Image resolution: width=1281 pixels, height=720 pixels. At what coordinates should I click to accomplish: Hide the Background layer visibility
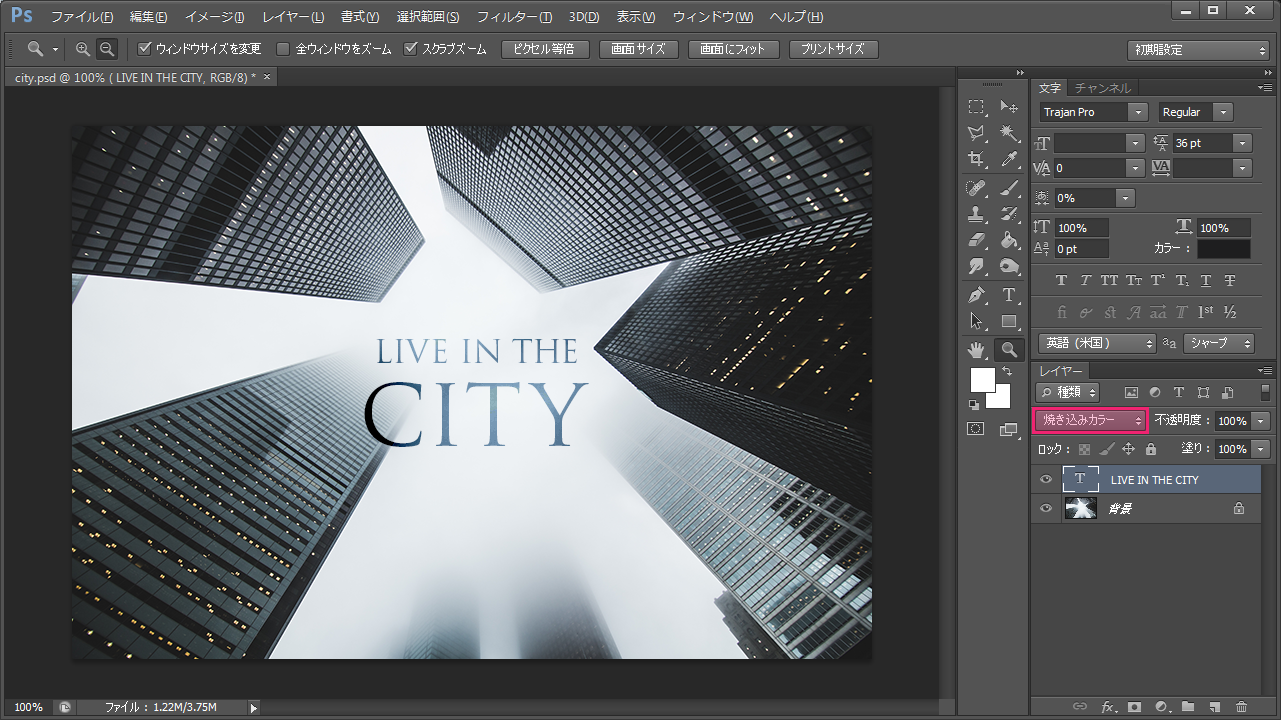pyautogui.click(x=1045, y=508)
